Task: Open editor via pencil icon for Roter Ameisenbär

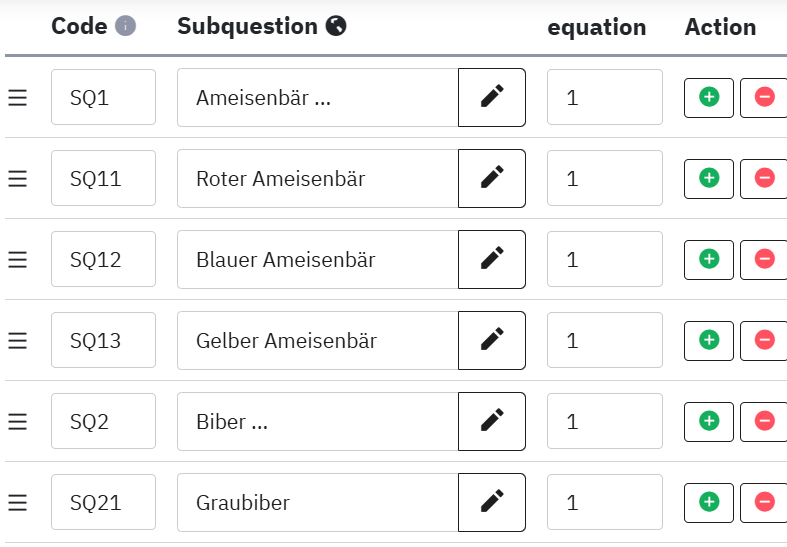Action: coord(491,178)
